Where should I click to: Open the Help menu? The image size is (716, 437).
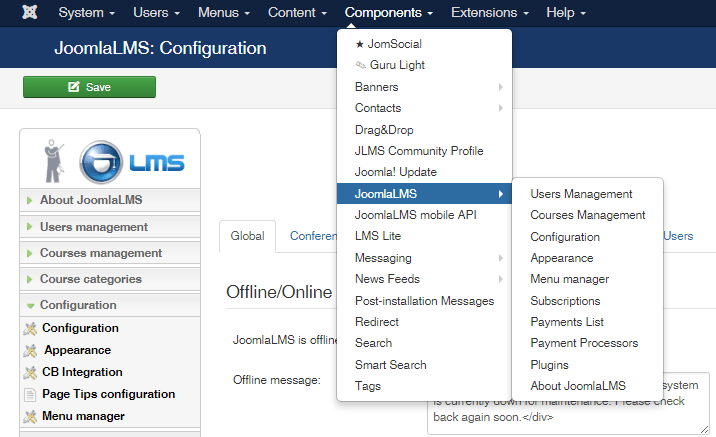pos(566,12)
